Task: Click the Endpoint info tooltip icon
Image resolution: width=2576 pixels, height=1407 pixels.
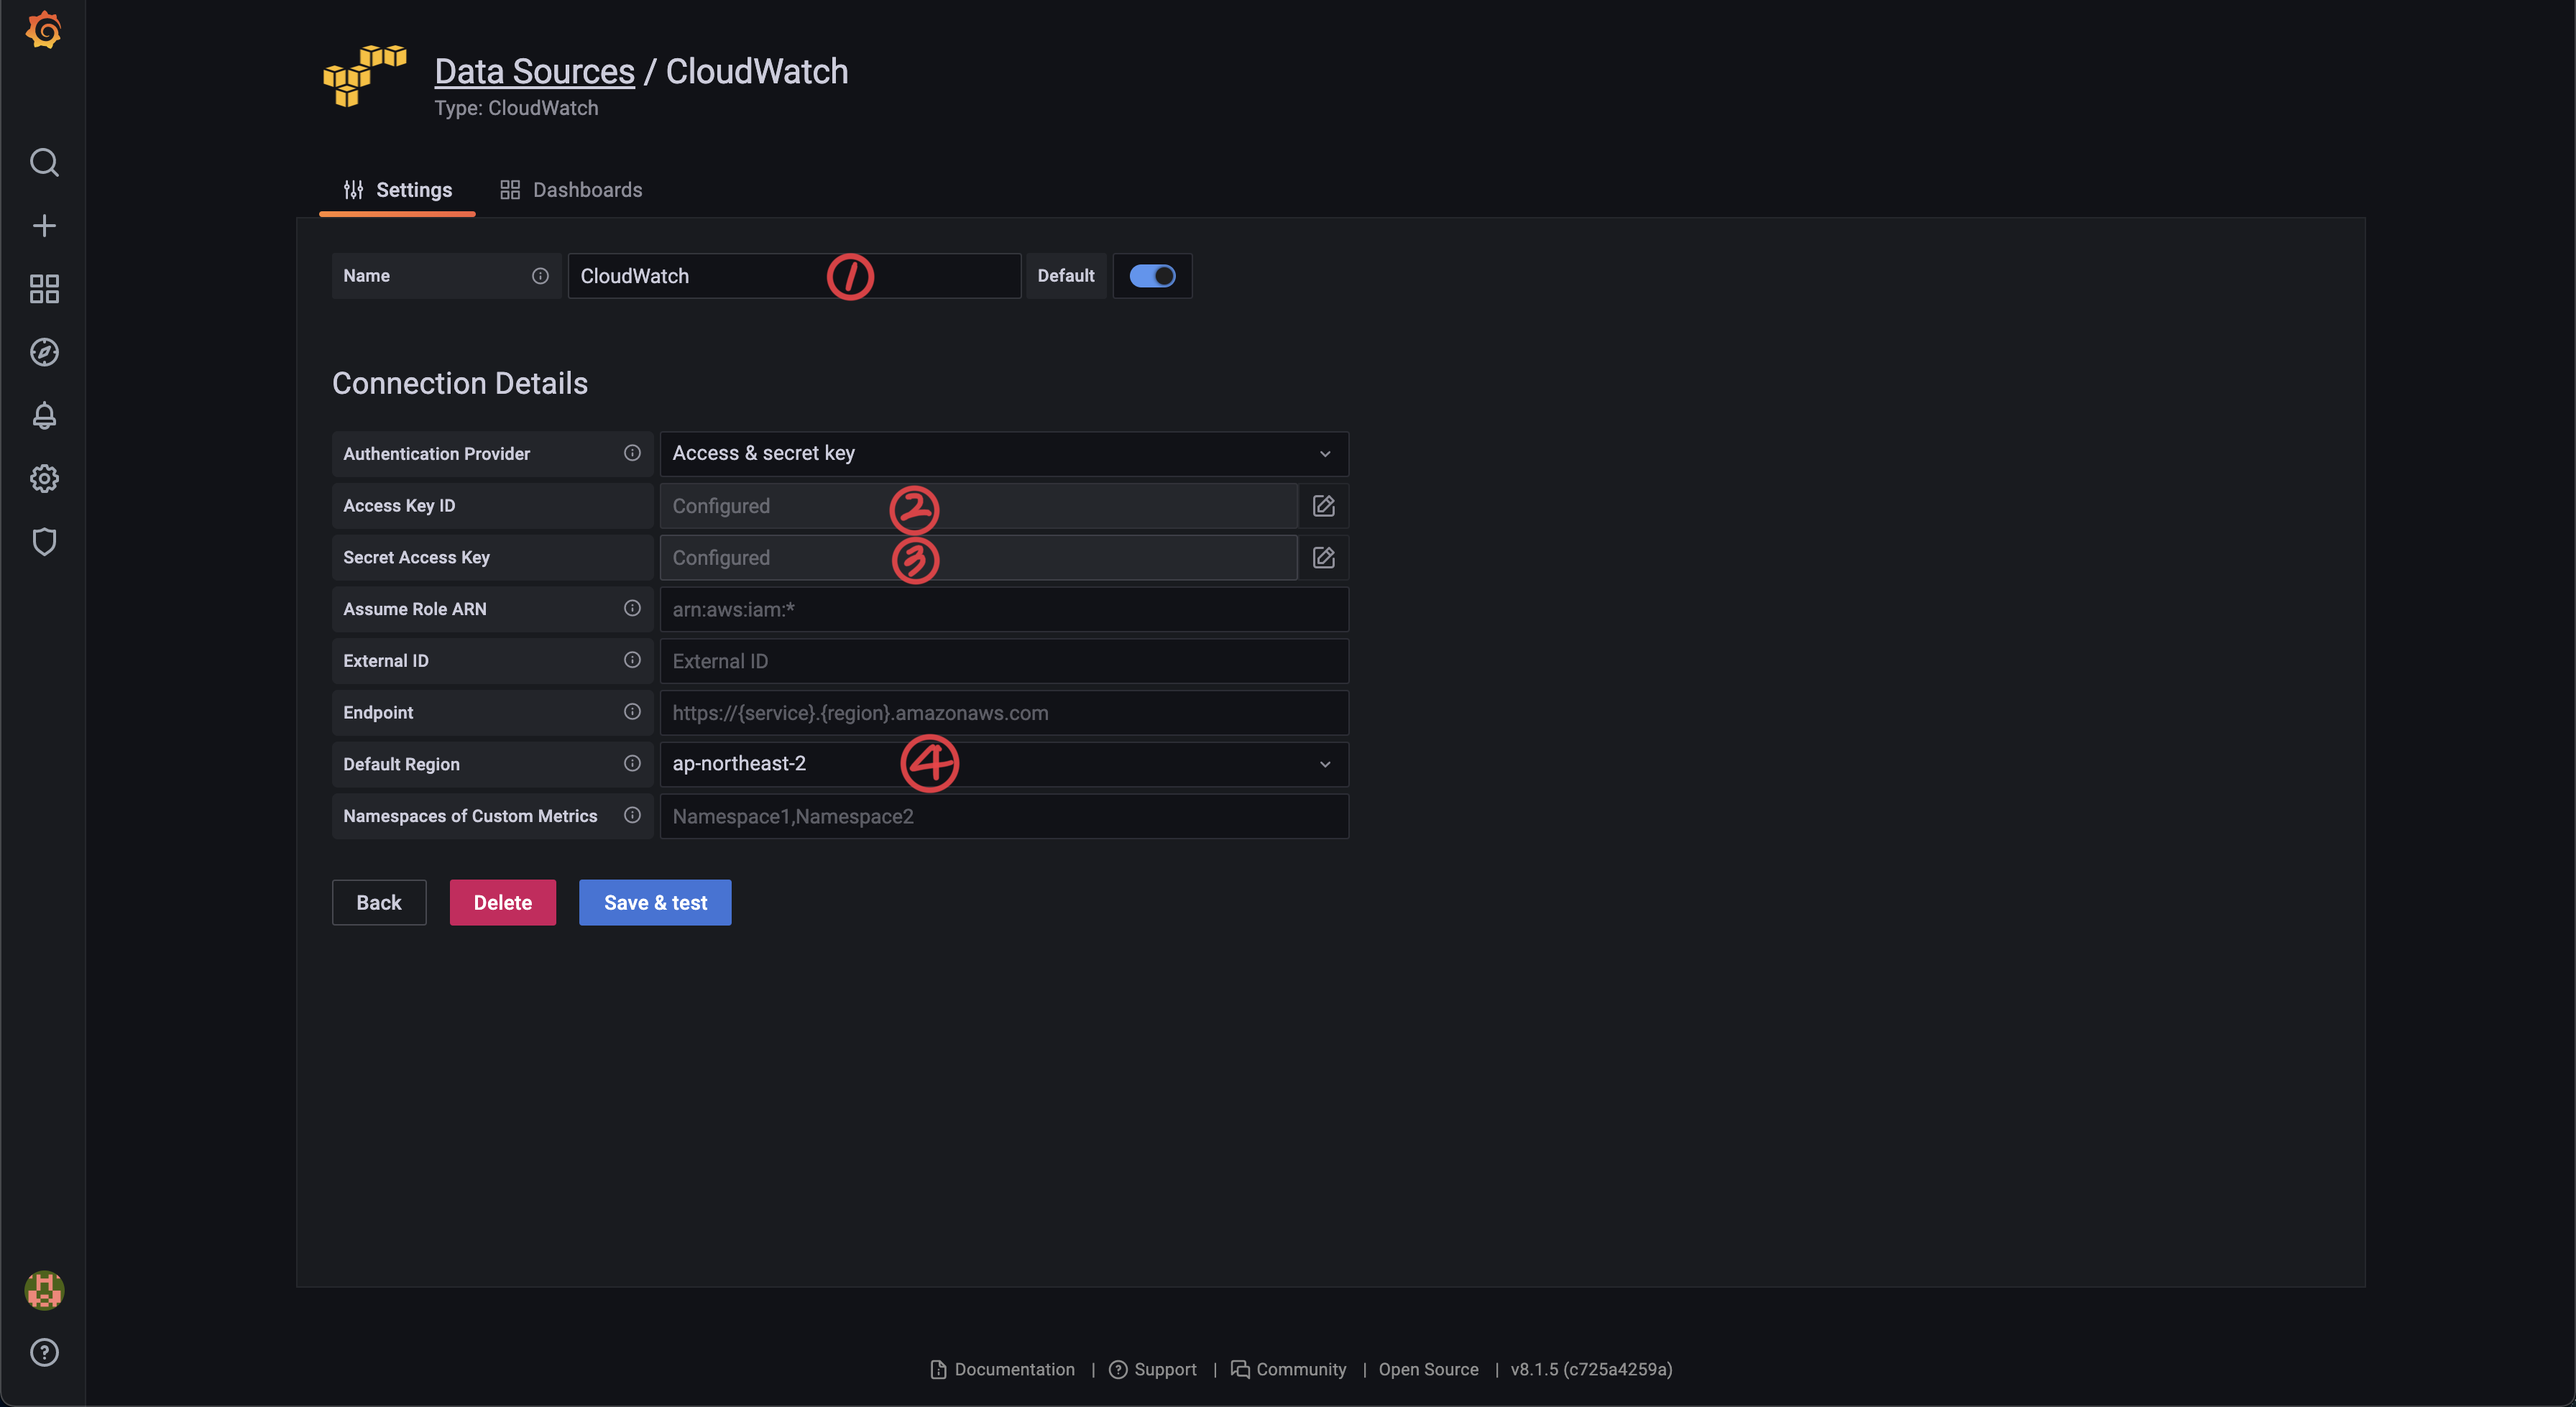Action: click(632, 712)
